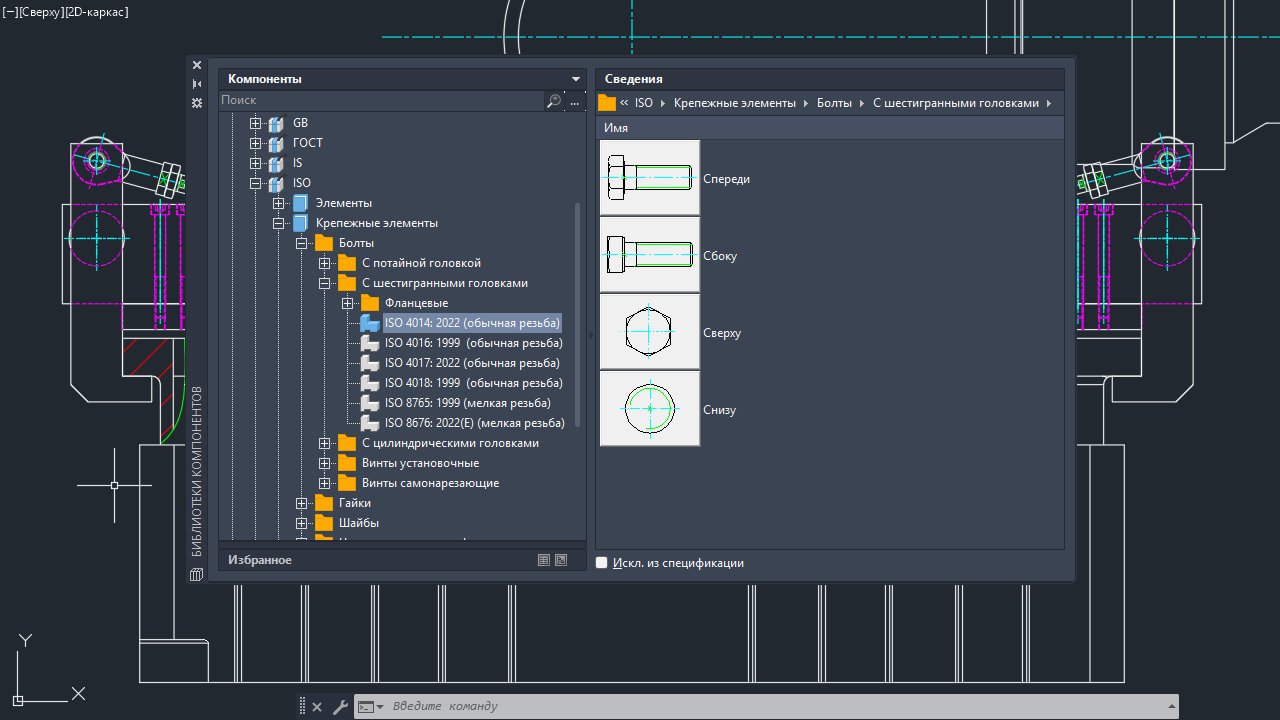Expand the С цилиндрическими головками folder
Image resolution: width=1280 pixels, height=720 pixels.
(324, 443)
